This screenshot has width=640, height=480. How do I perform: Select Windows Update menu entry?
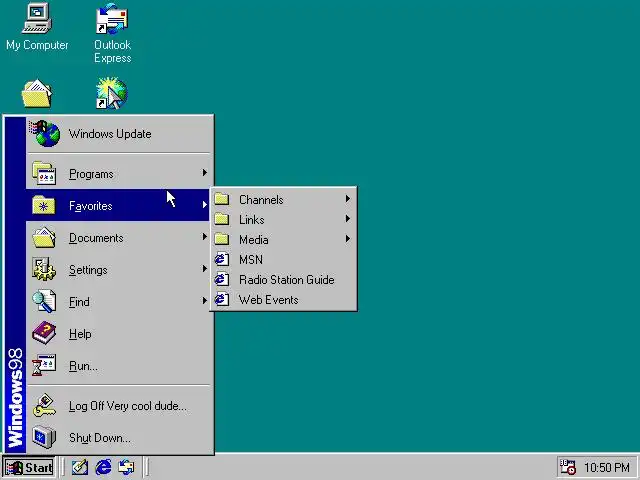point(118,134)
